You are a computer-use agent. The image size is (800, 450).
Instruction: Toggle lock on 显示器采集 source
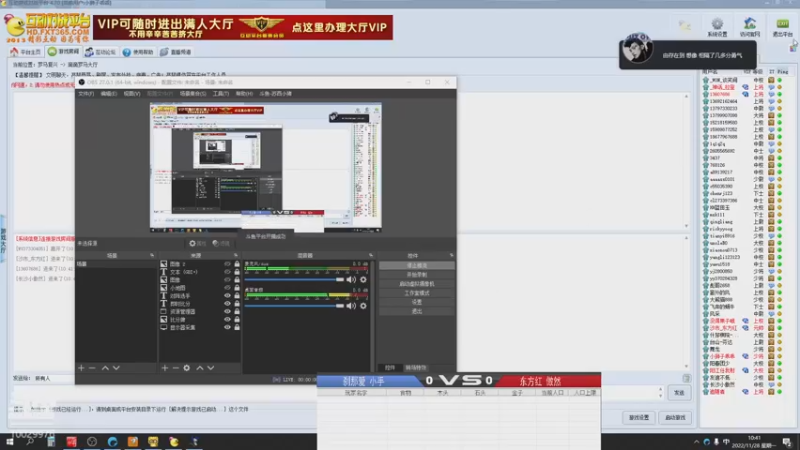(x=237, y=327)
